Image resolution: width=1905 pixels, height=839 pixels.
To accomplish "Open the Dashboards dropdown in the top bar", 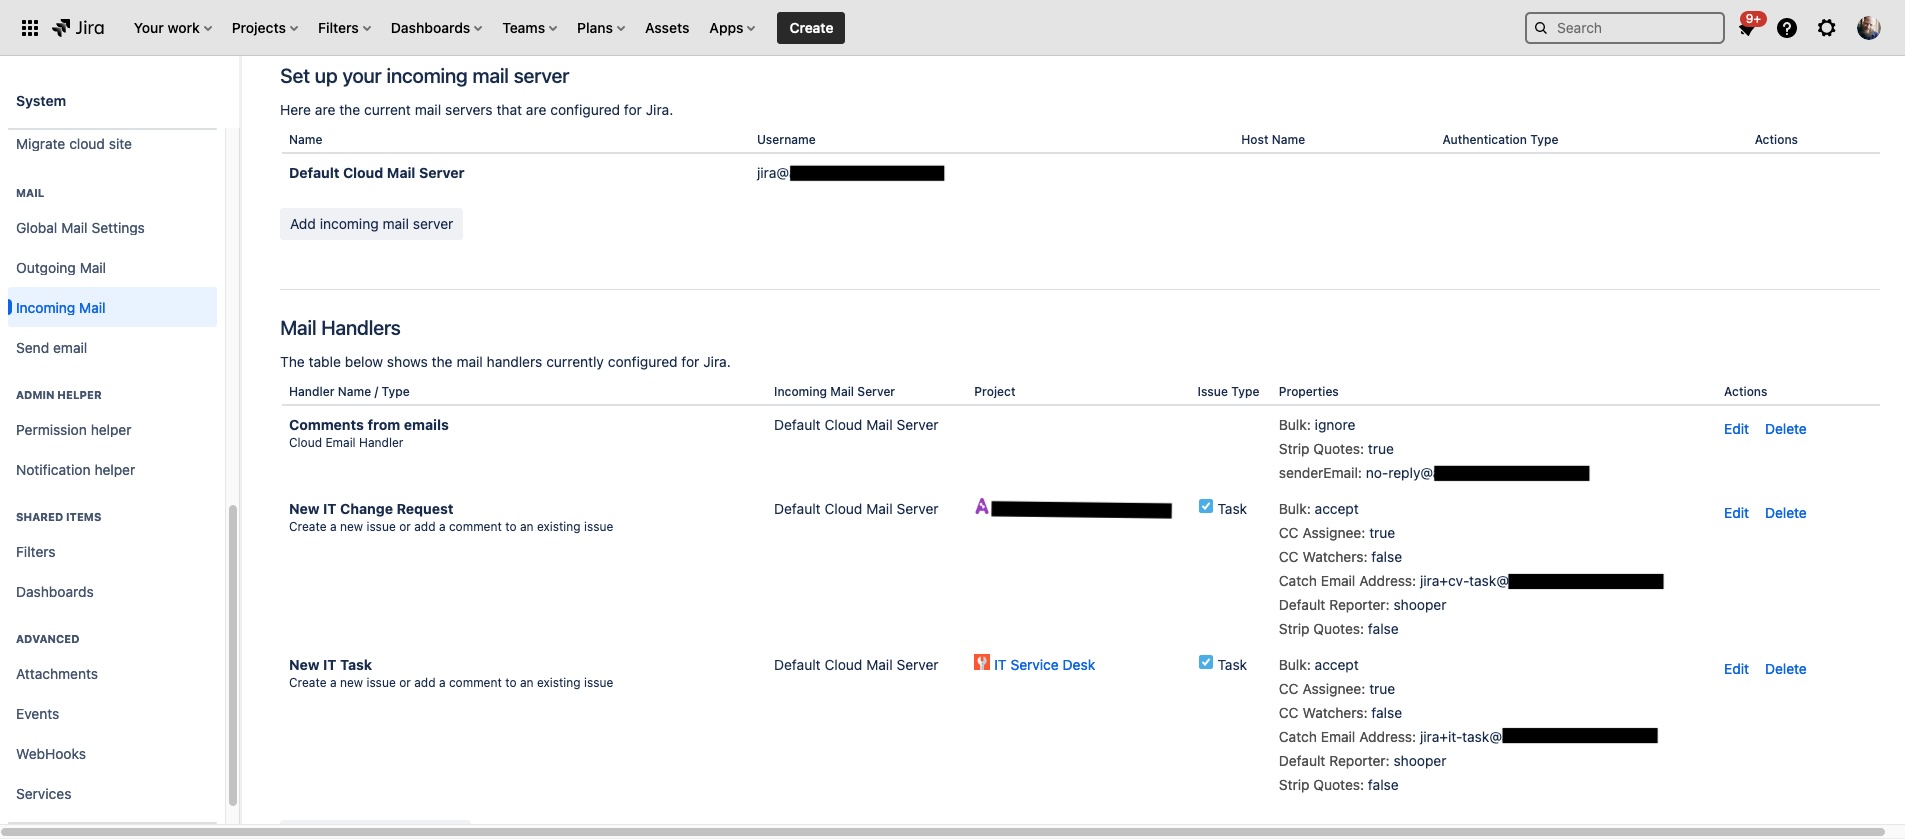I will 436,28.
